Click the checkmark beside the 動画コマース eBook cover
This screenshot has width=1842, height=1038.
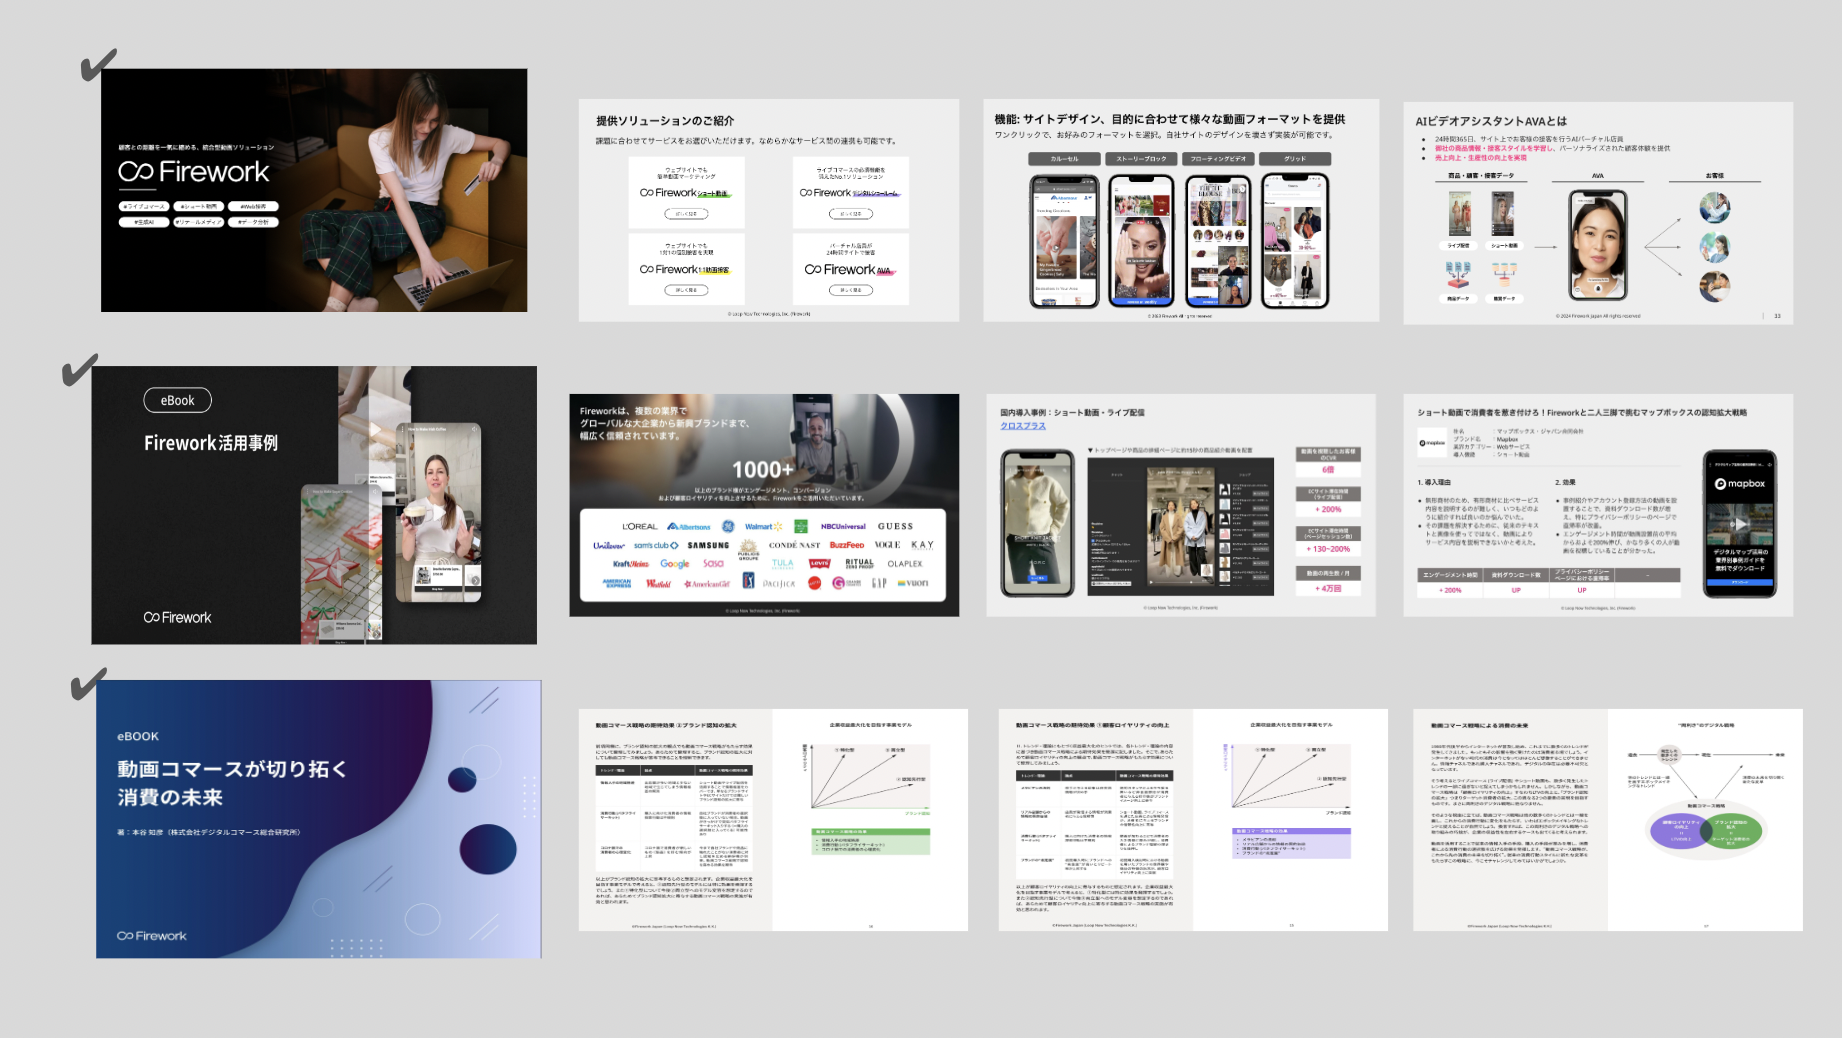pos(88,685)
